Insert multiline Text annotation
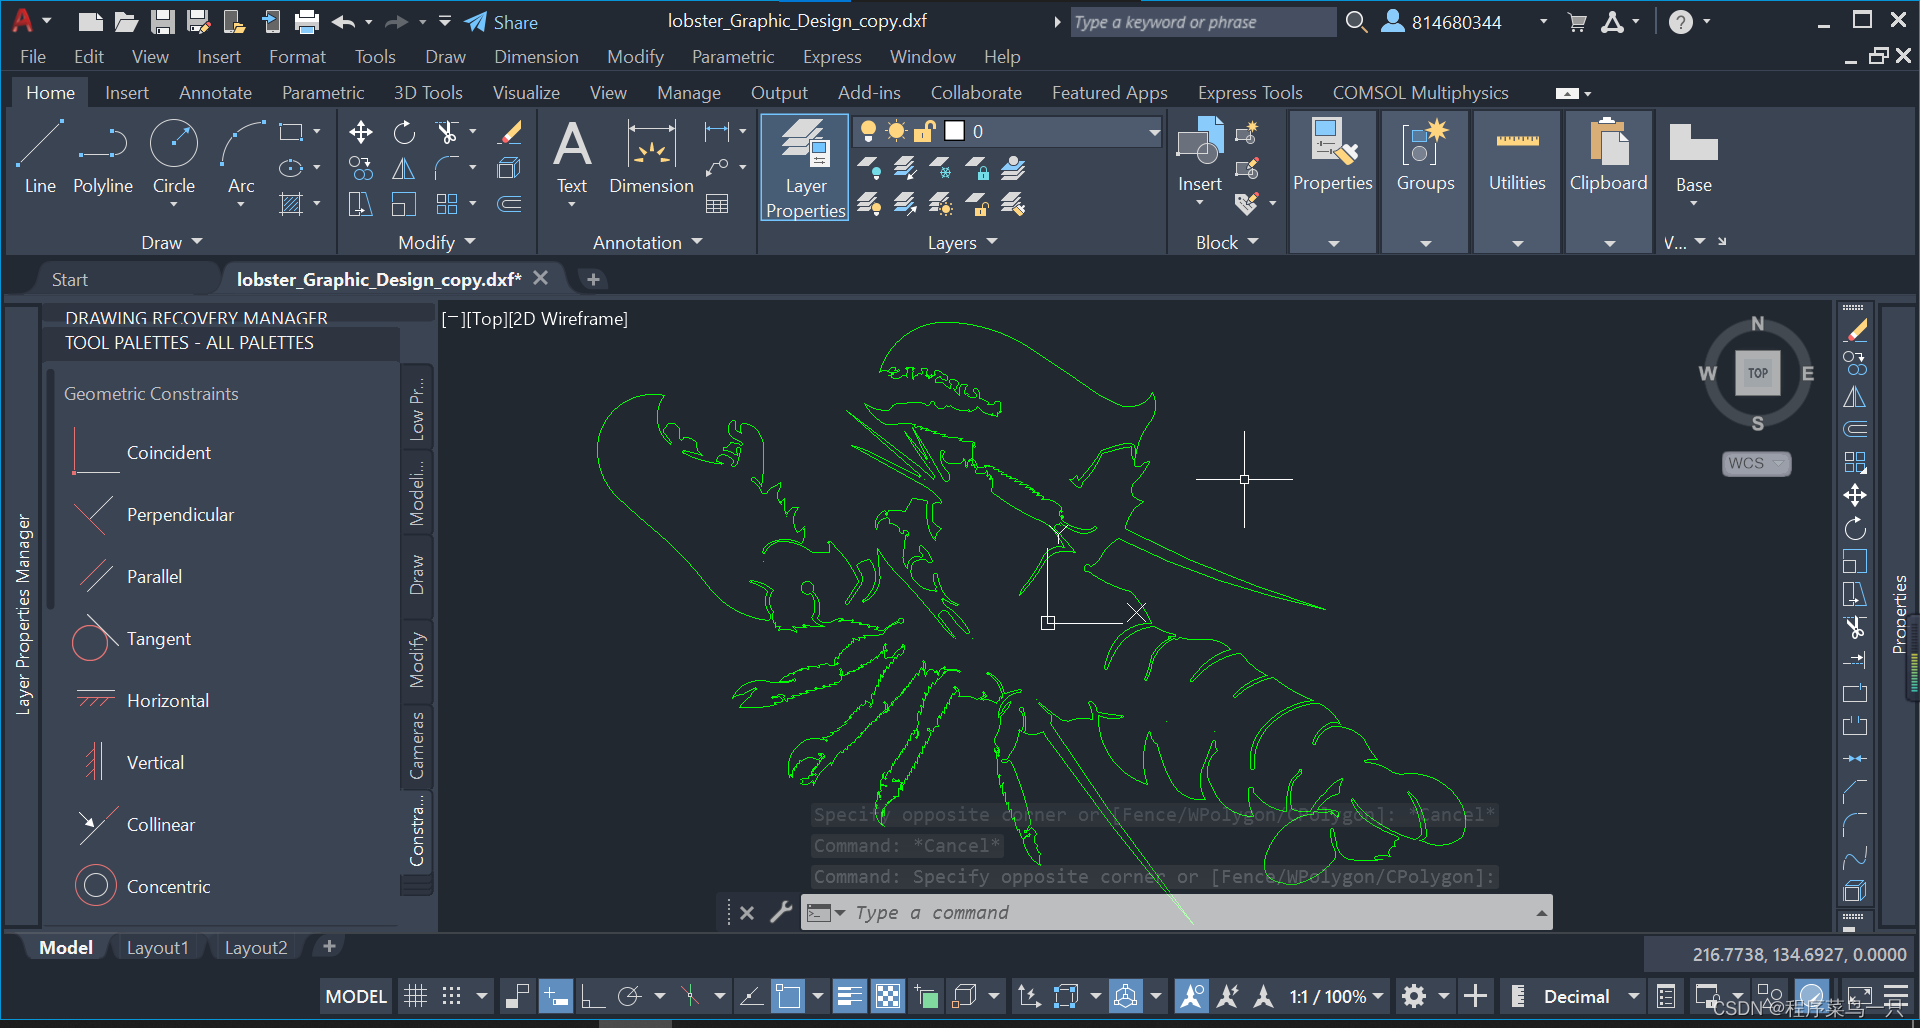The height and width of the screenshot is (1028, 1920). tap(572, 157)
